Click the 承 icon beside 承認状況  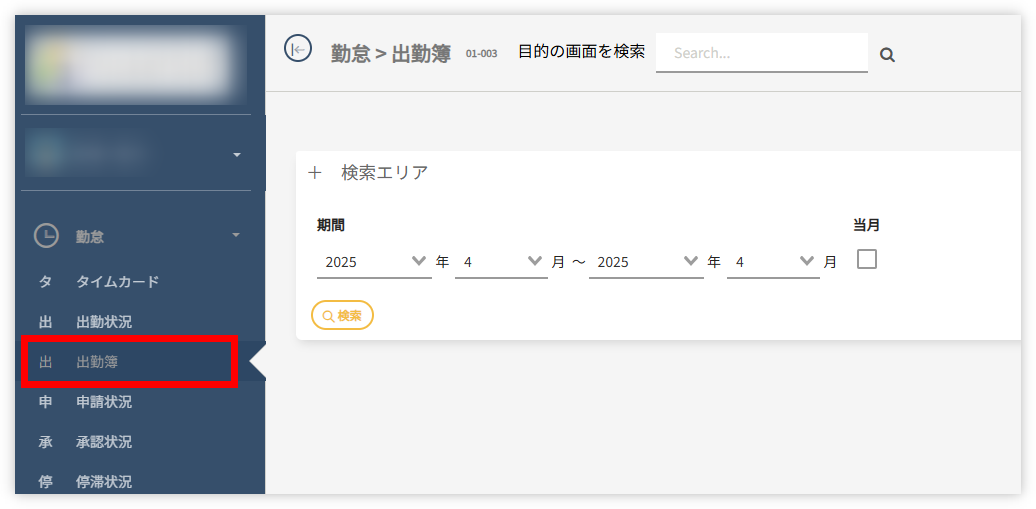click(45, 442)
